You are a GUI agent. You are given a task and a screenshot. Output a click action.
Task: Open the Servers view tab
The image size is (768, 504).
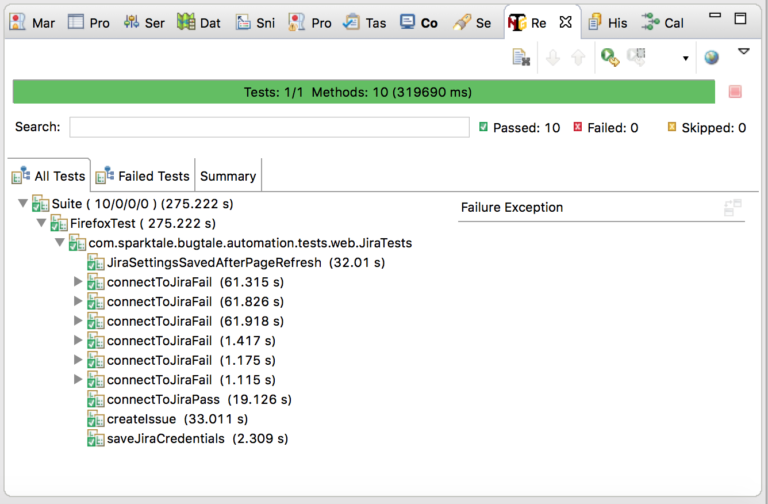(x=144, y=23)
